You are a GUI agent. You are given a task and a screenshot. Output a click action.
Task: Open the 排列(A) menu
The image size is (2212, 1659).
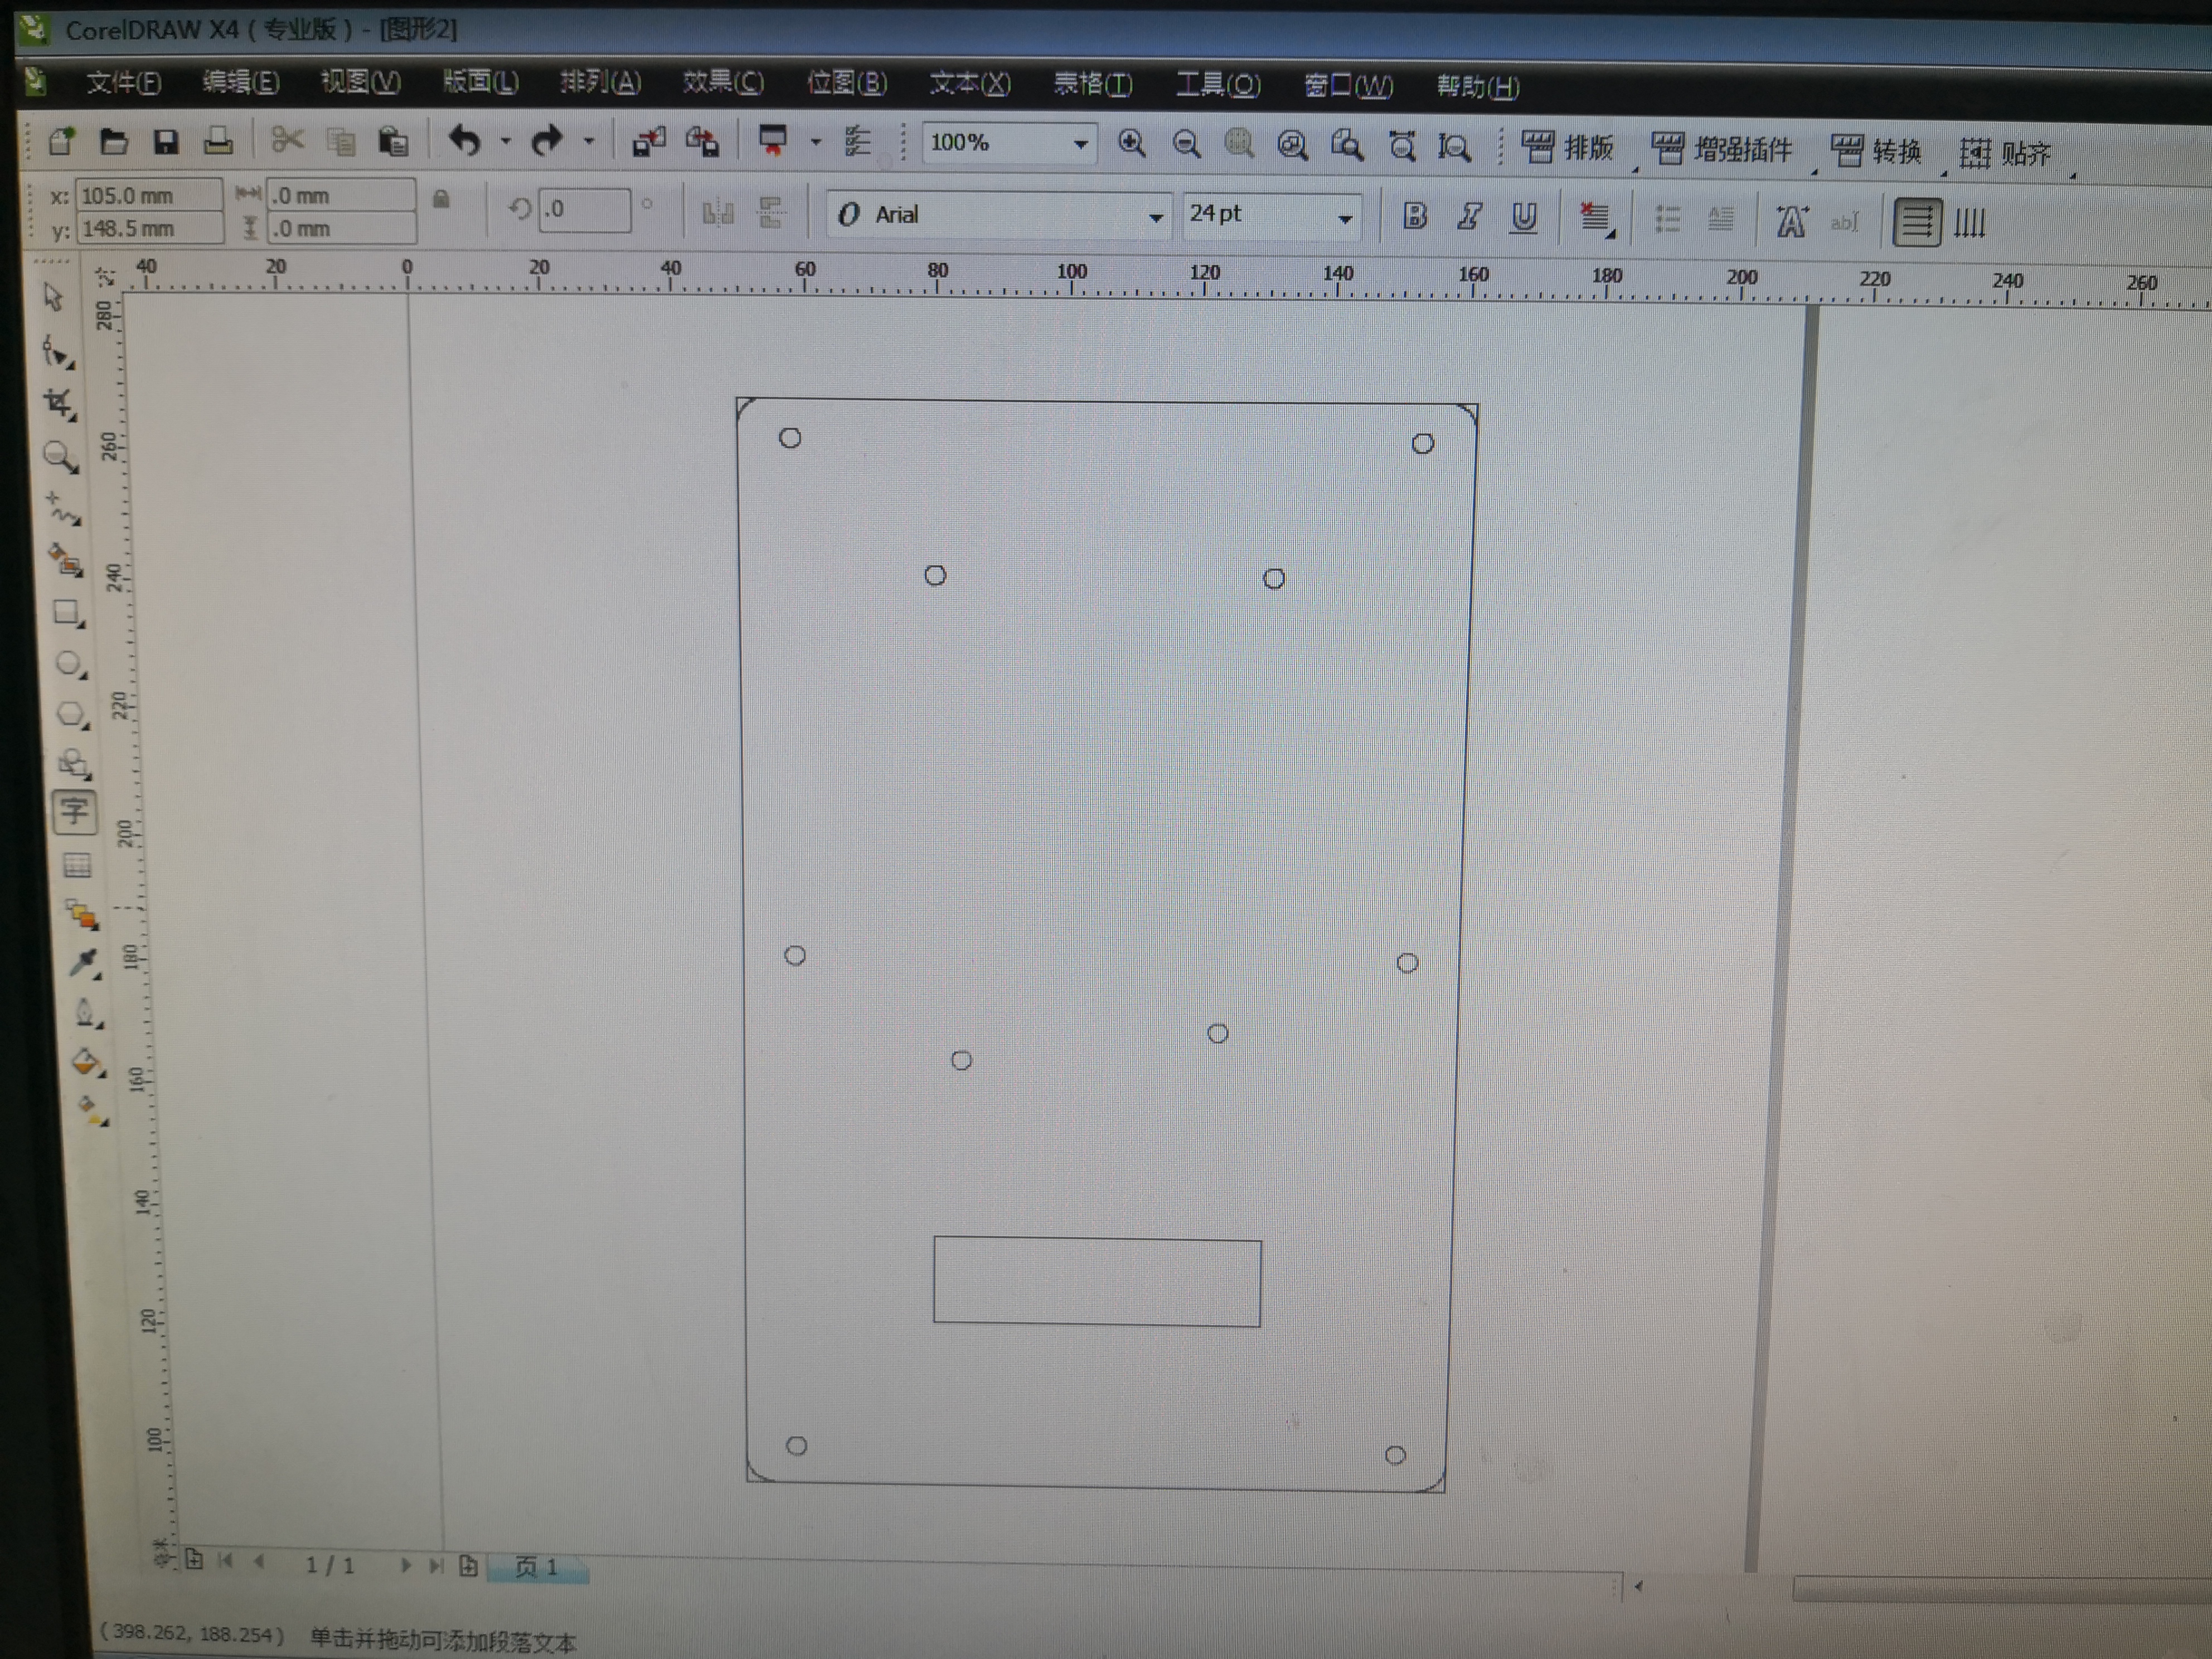(x=600, y=82)
